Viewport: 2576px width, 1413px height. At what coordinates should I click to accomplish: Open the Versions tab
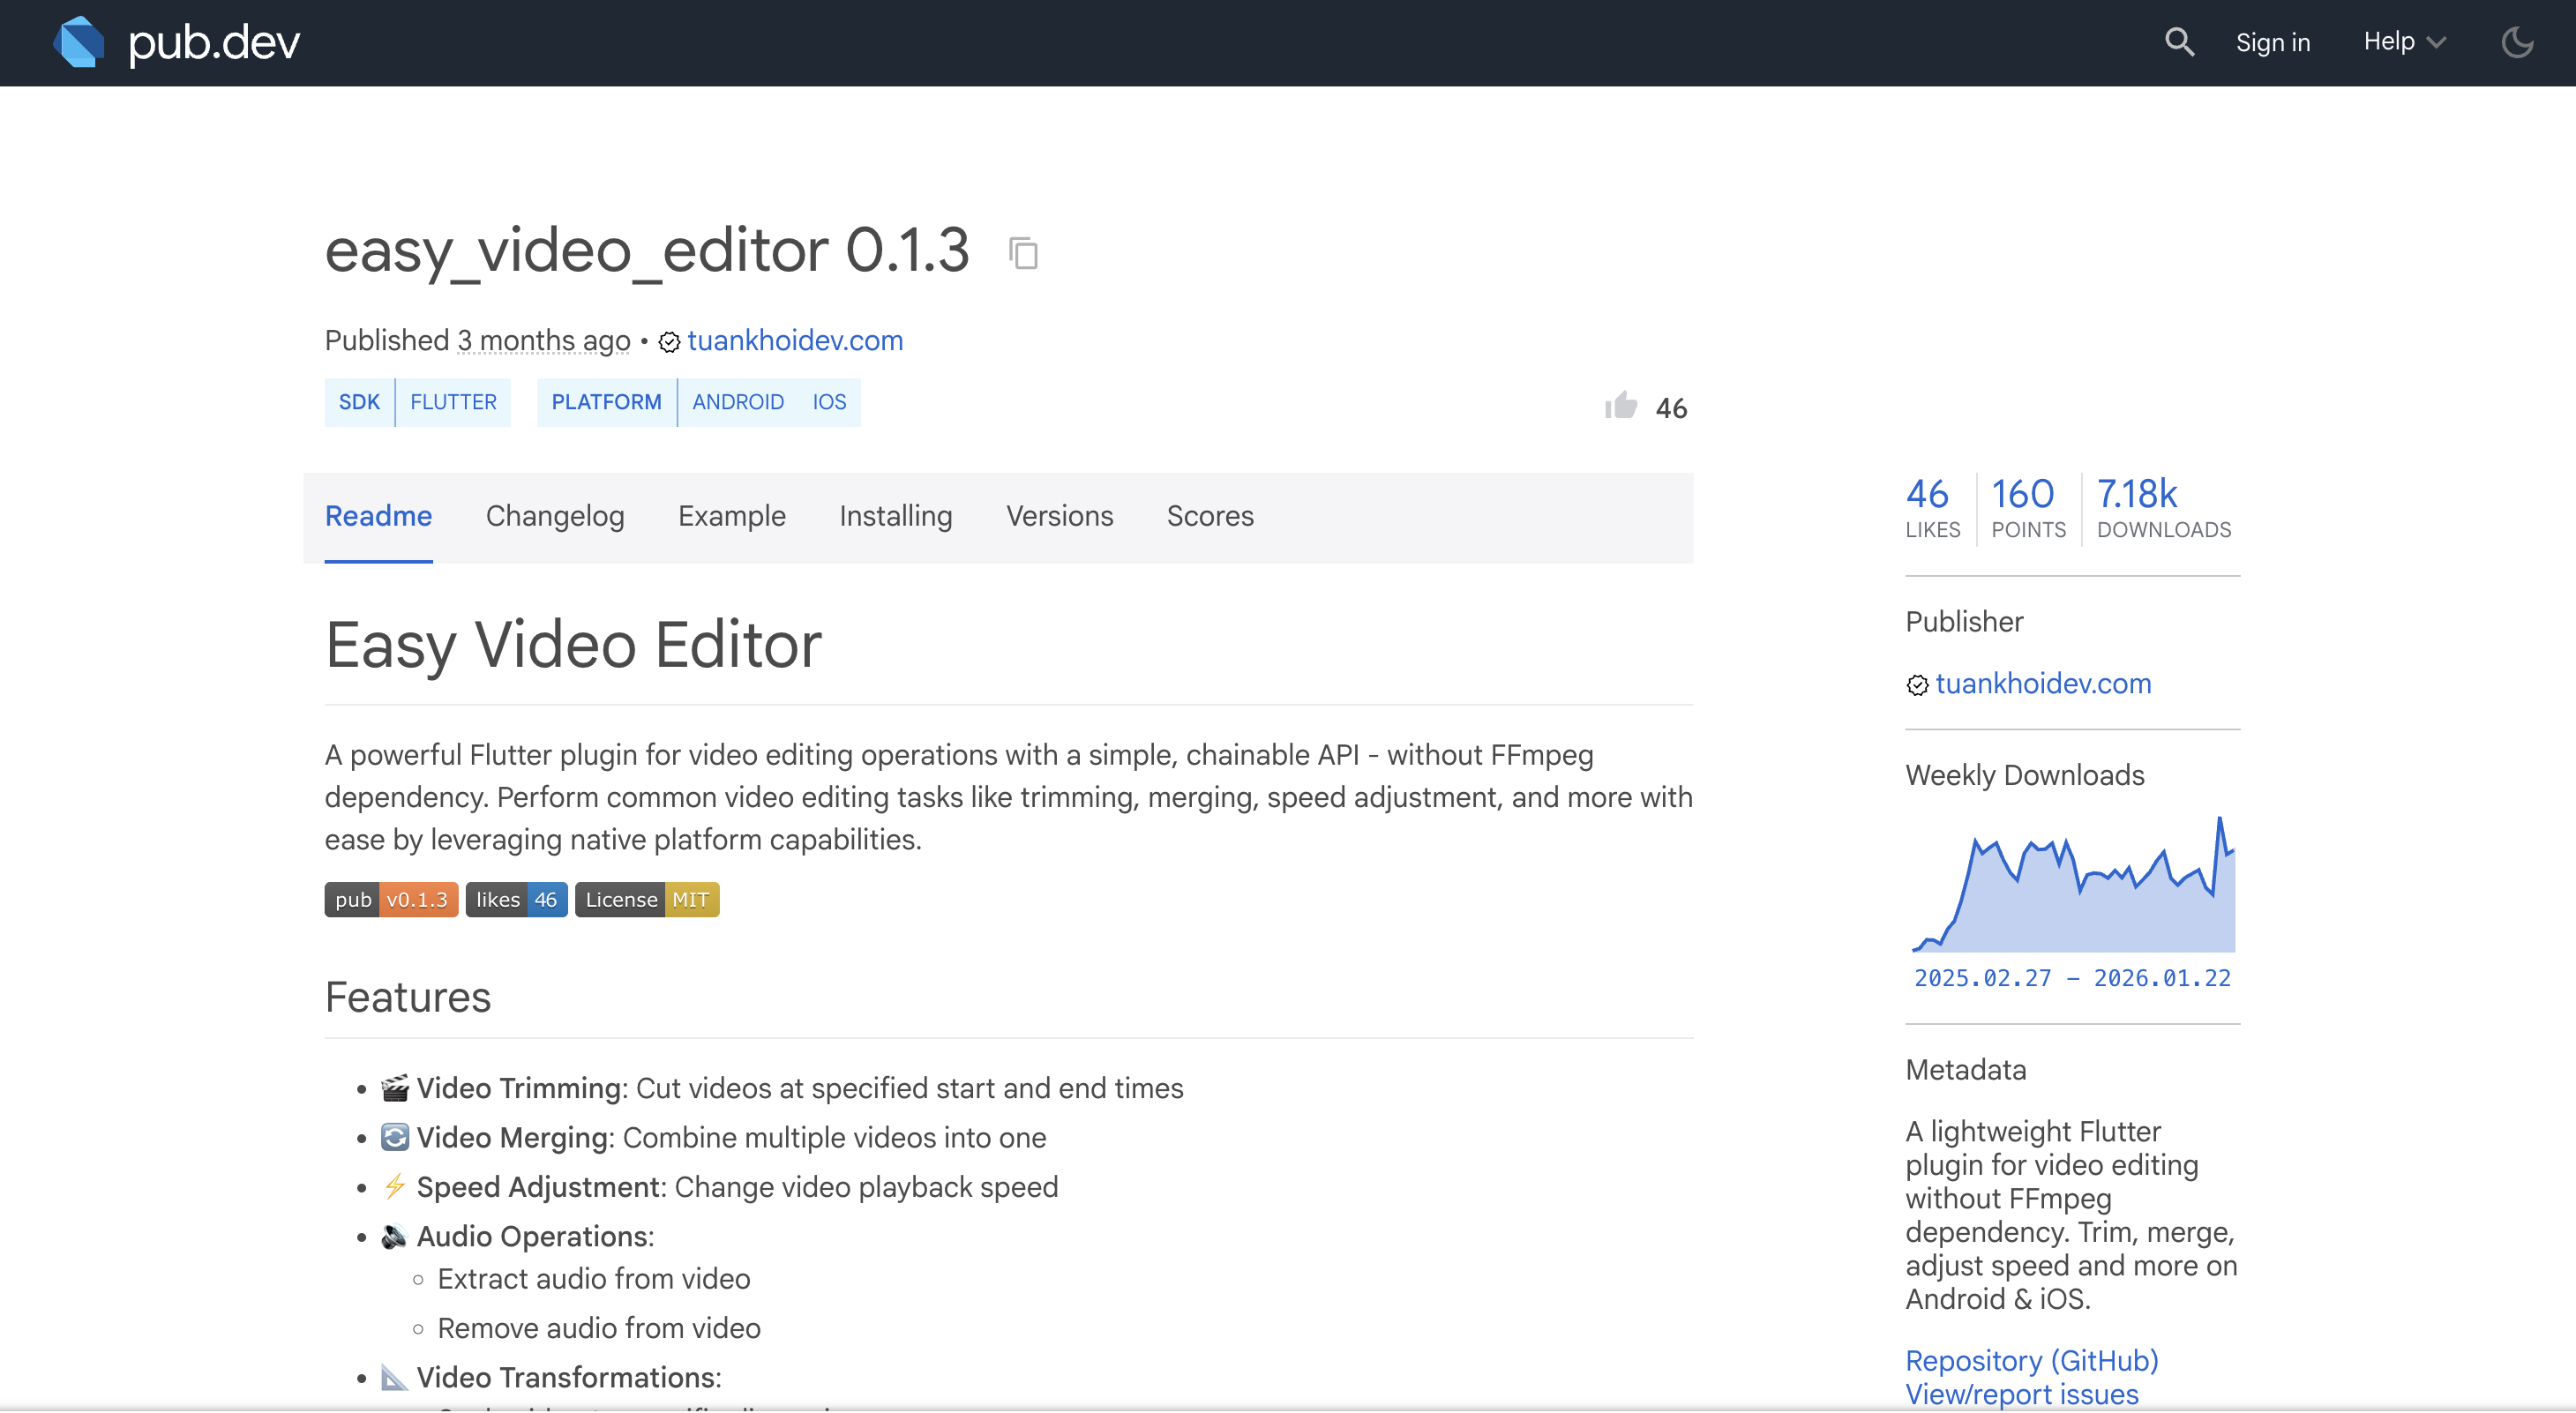click(x=1059, y=516)
